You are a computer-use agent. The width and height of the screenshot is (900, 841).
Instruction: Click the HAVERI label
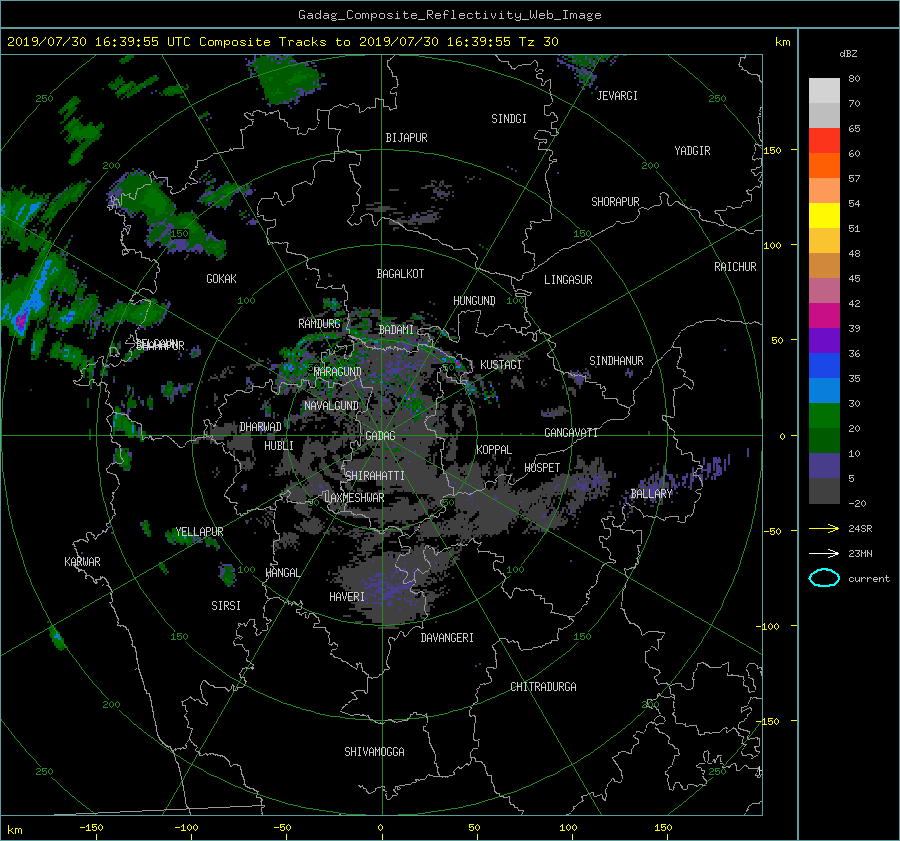[x=347, y=597]
